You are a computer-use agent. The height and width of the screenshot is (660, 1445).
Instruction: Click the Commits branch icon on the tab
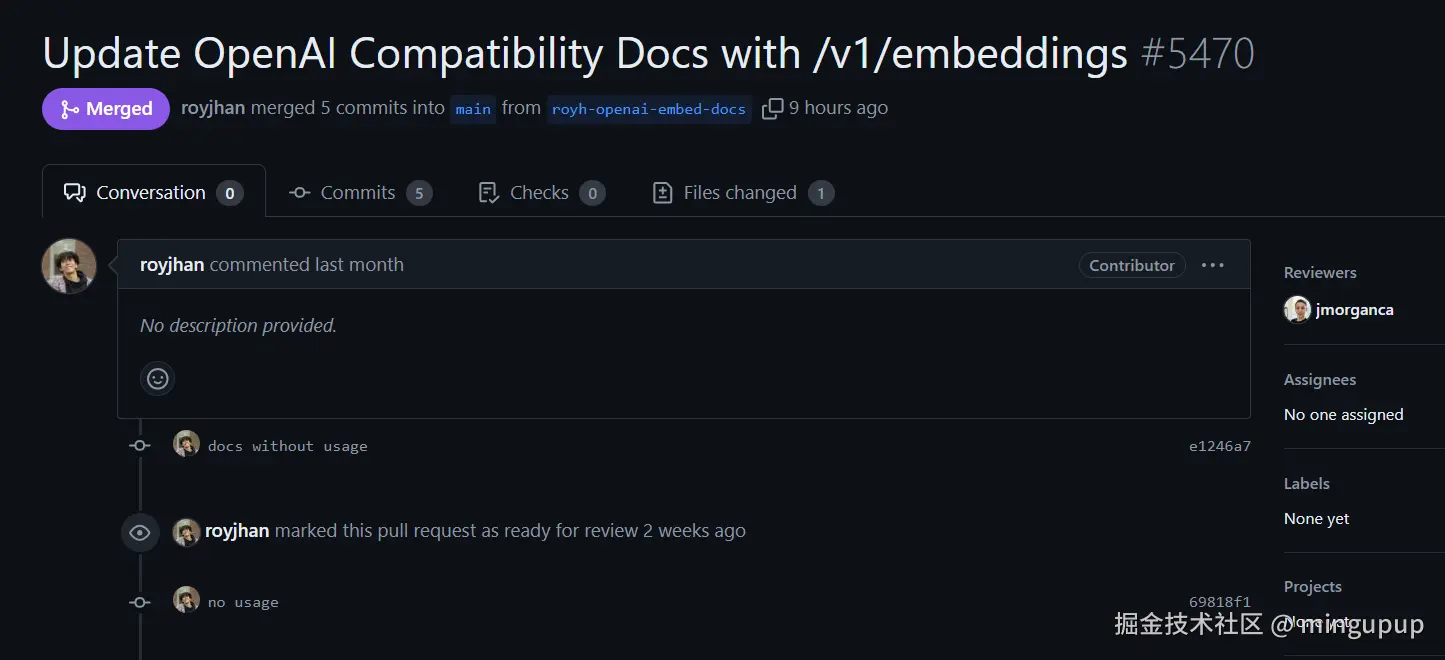298,192
